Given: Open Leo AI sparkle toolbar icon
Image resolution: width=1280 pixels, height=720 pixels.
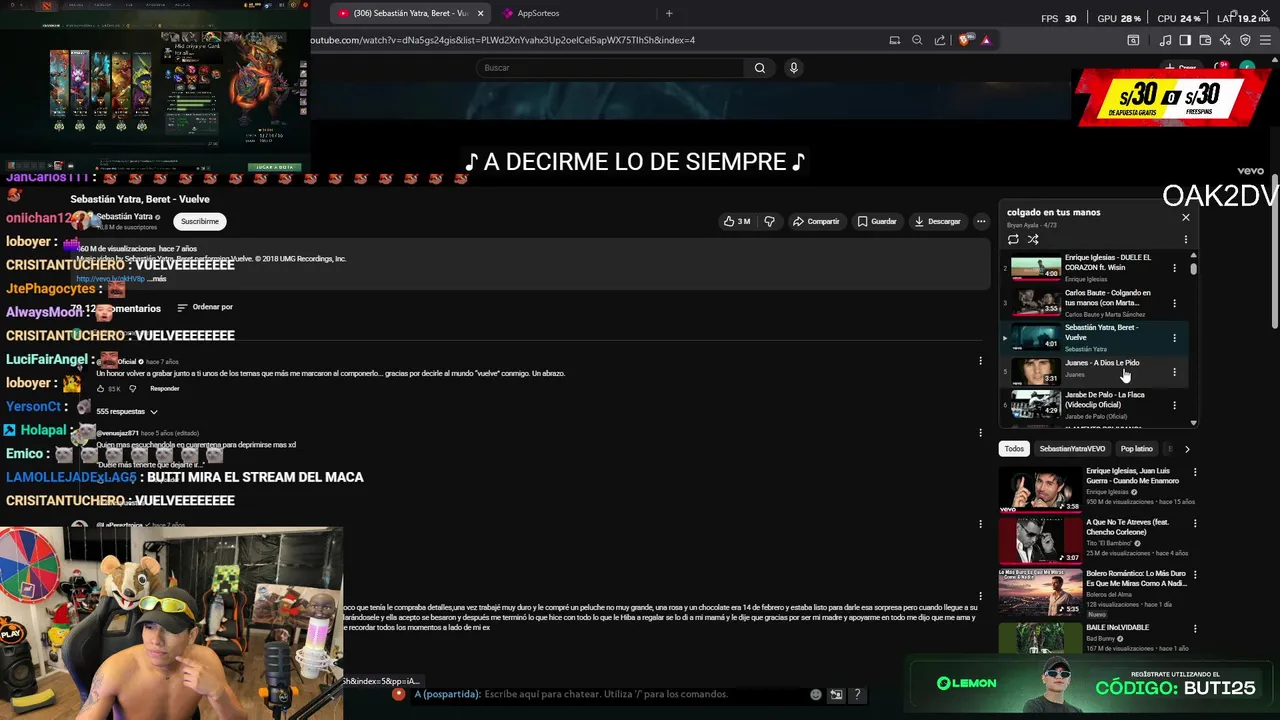Looking at the screenshot, I should point(1225,40).
